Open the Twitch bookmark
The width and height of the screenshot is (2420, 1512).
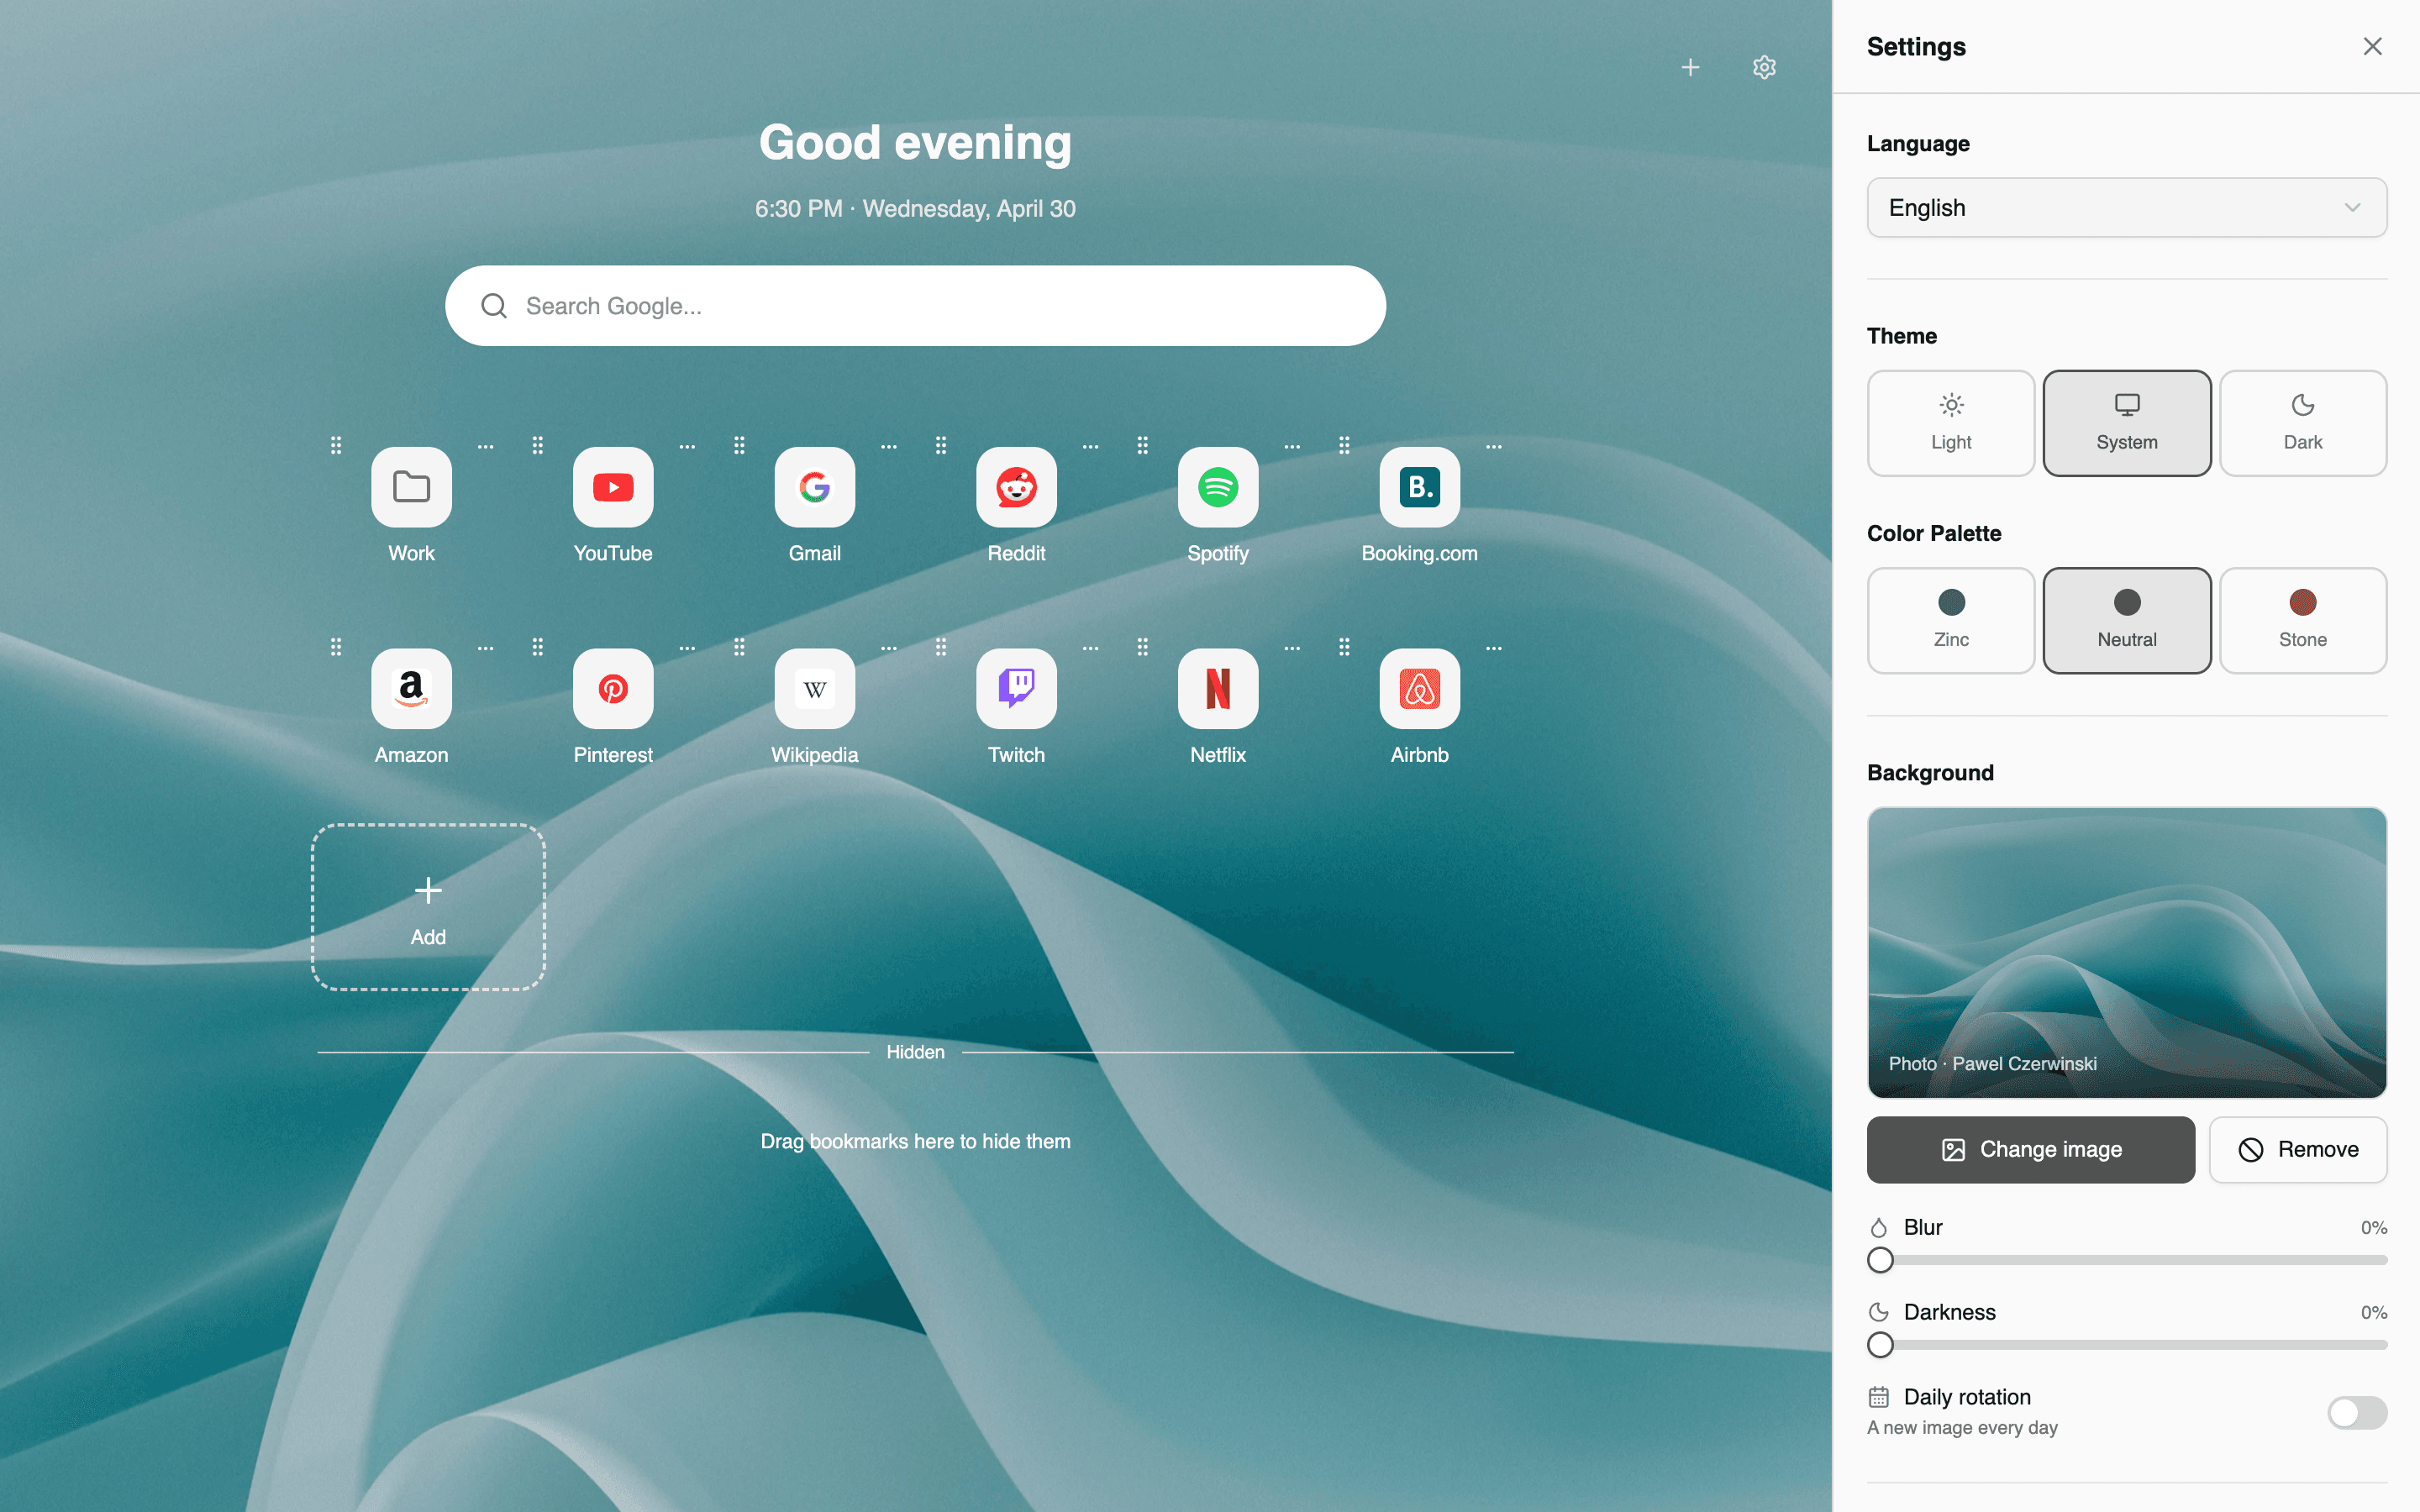pyautogui.click(x=1016, y=689)
